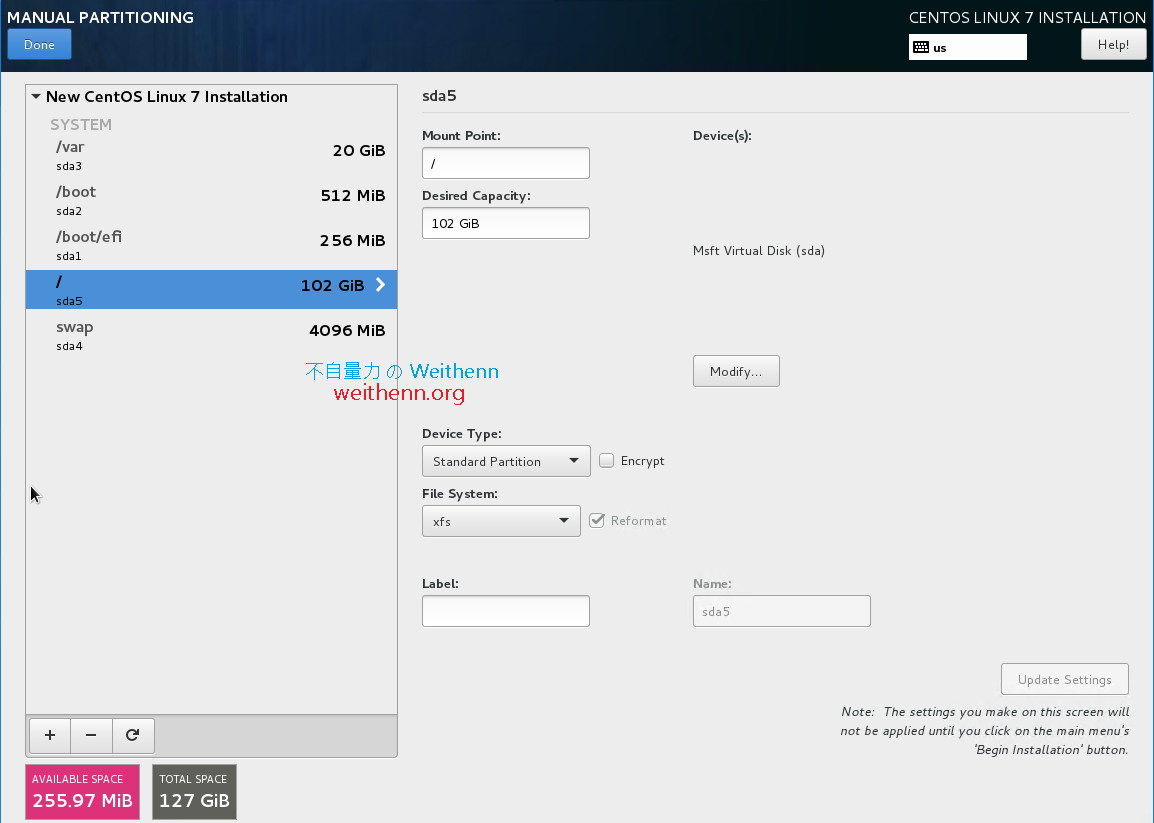Click the 20 GiB size of /var
The width and height of the screenshot is (1154, 823).
click(358, 151)
